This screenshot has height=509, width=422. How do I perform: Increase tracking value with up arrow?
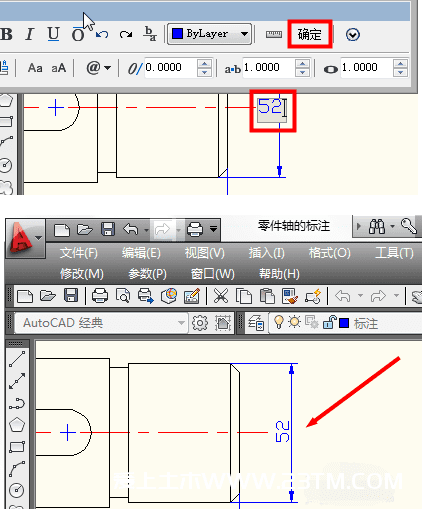pos(302,63)
